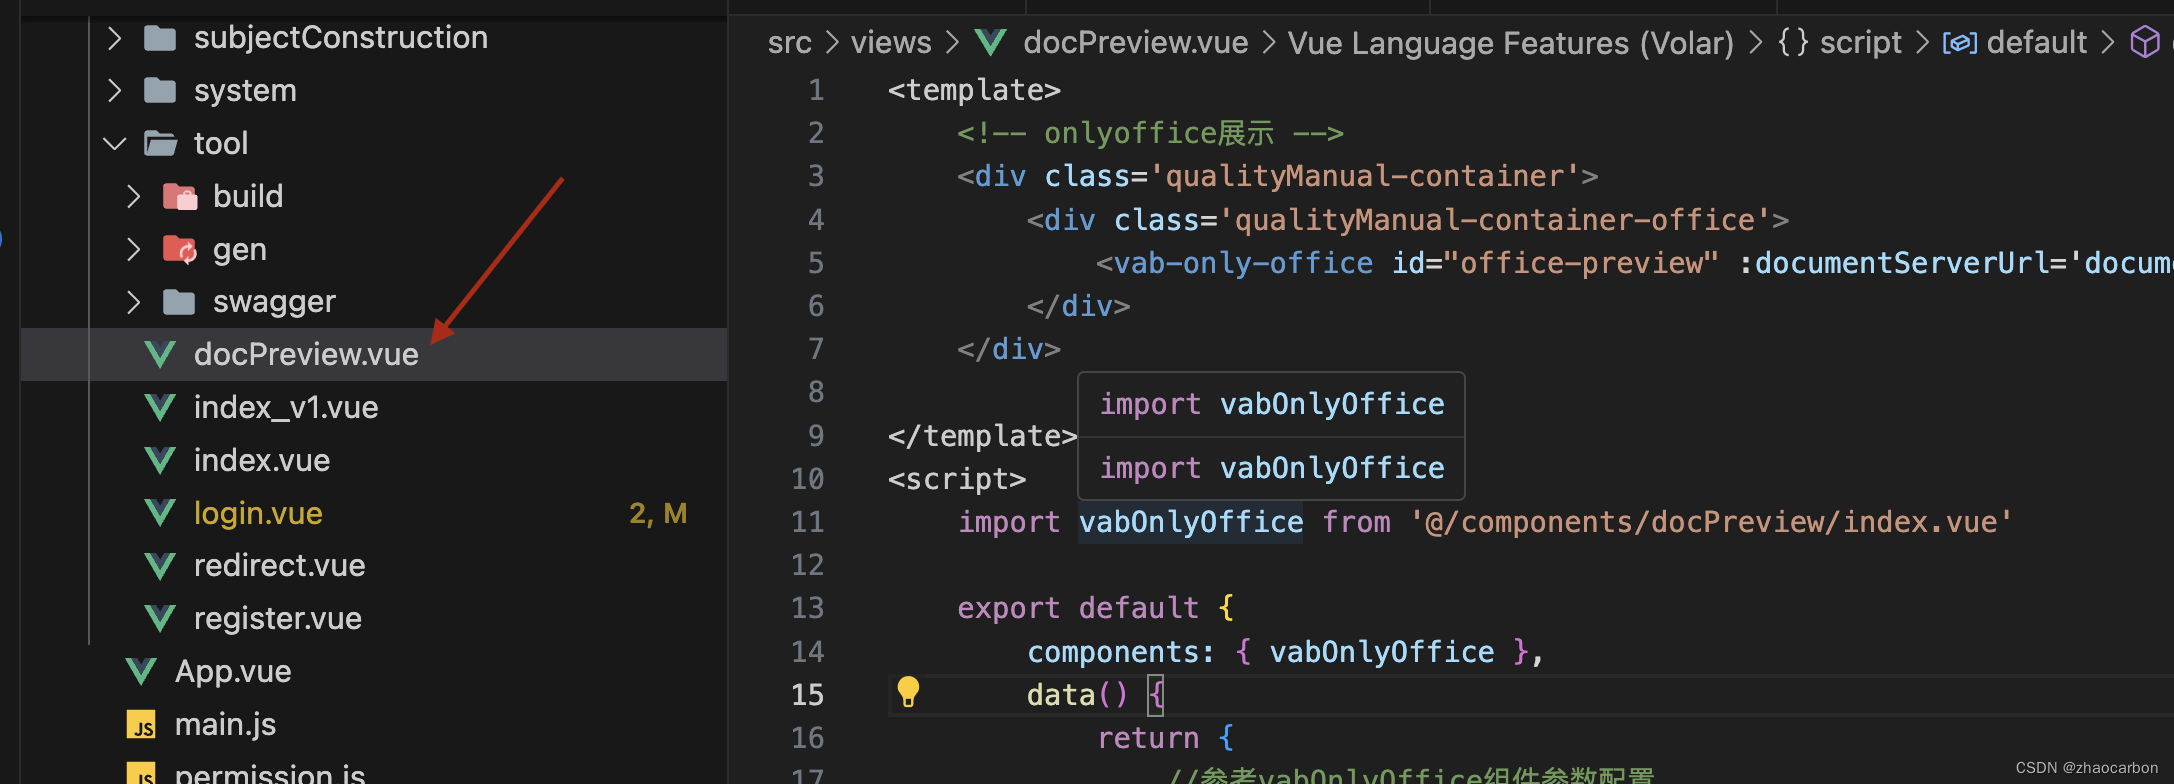The height and width of the screenshot is (784, 2174).
Task: Click the system folder icon
Action: [160, 91]
